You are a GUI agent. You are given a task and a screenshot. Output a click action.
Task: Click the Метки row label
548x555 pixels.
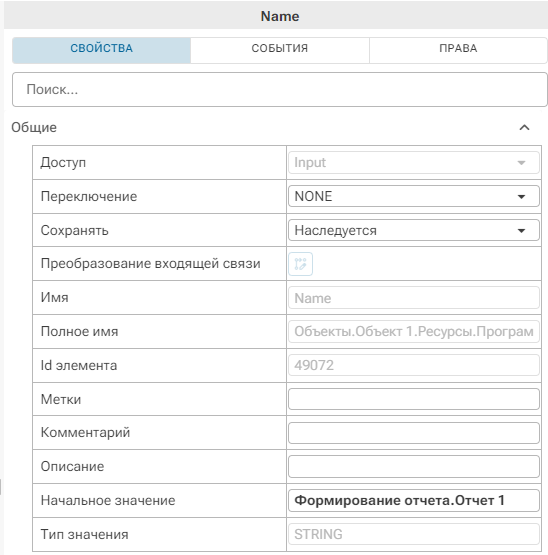pos(61,399)
